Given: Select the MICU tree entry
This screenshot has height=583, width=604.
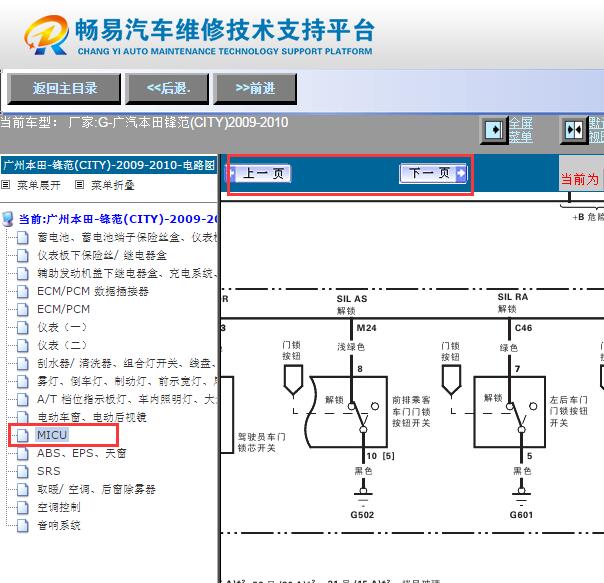Looking at the screenshot, I should 52,435.
